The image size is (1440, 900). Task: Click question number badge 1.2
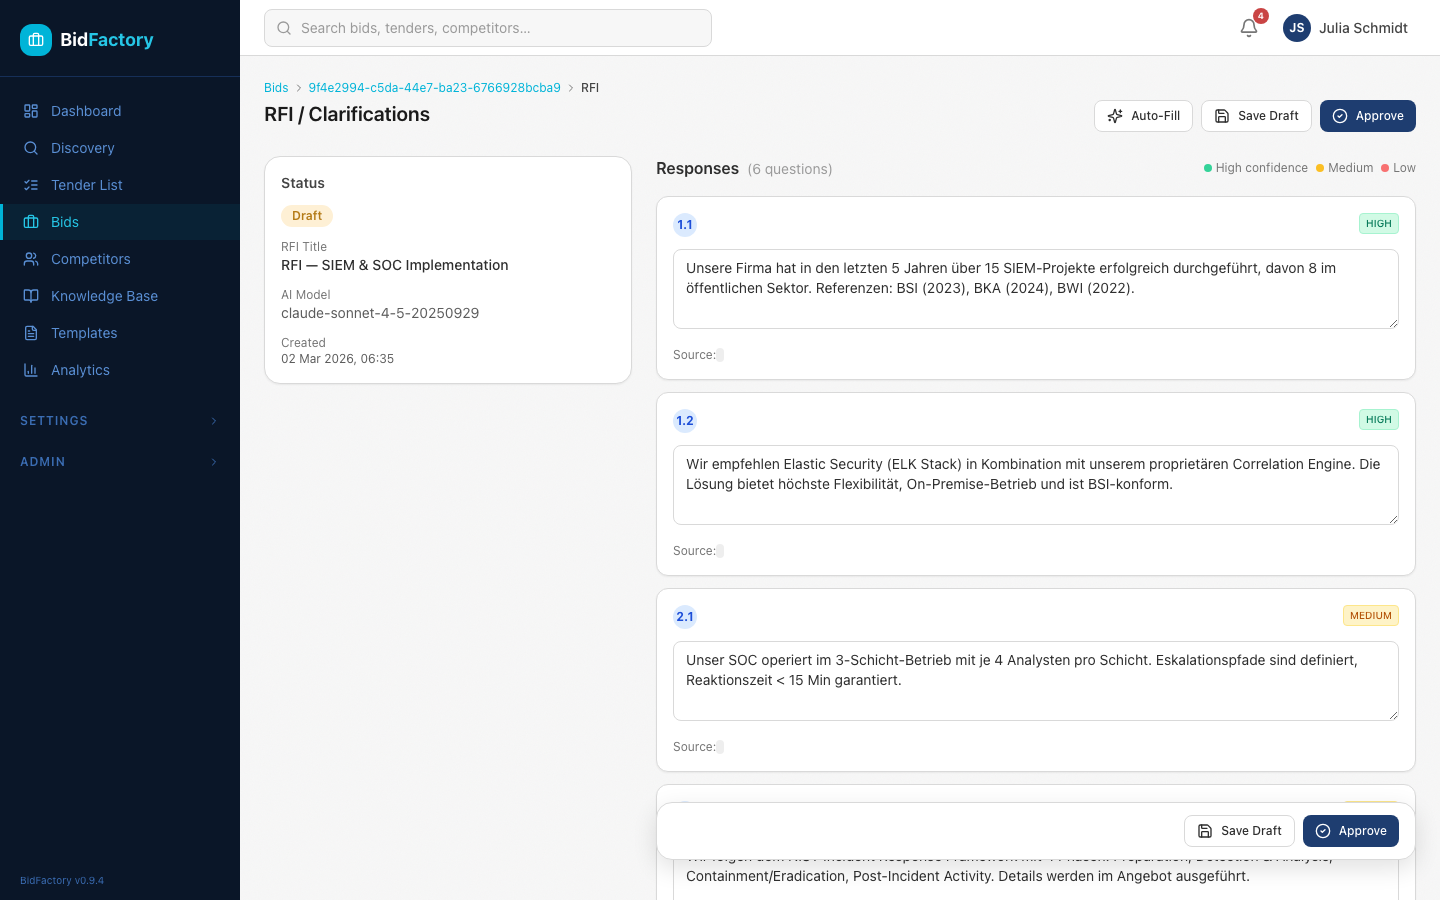685,421
